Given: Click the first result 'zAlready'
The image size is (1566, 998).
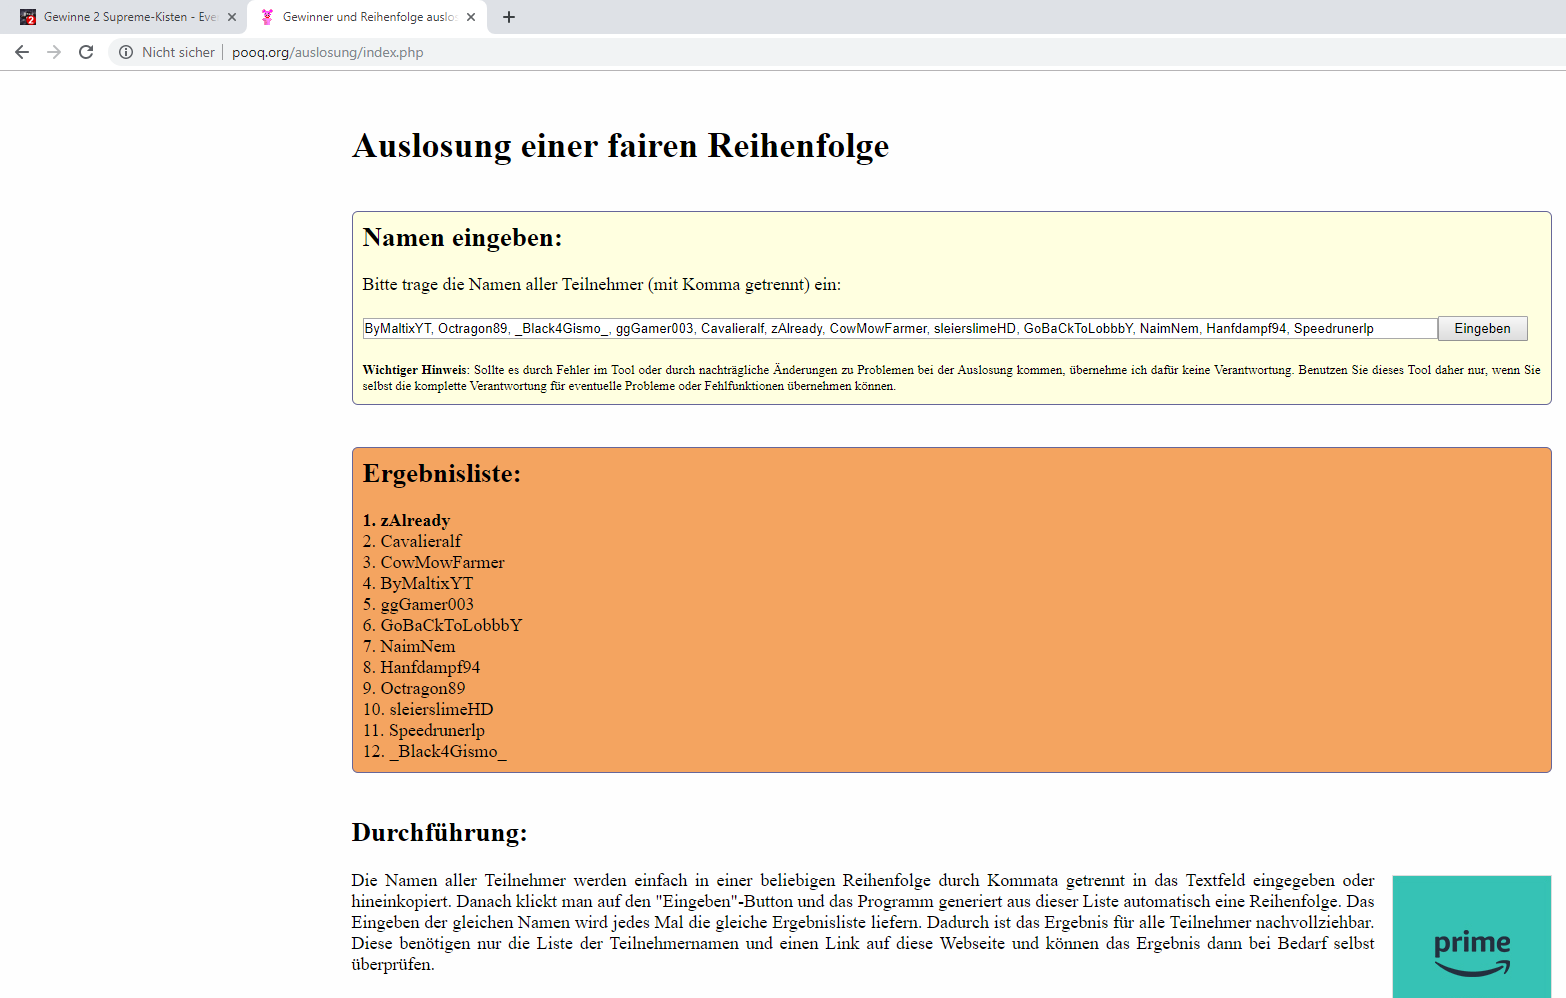Looking at the screenshot, I should [407, 520].
